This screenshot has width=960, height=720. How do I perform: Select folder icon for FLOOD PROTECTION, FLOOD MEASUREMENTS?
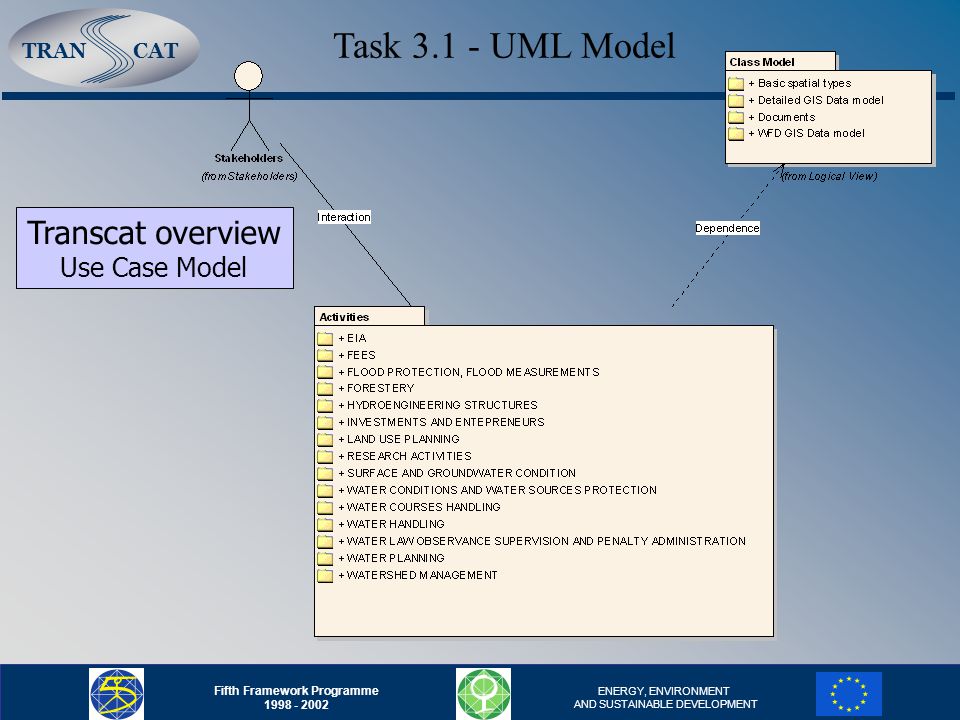(x=325, y=372)
